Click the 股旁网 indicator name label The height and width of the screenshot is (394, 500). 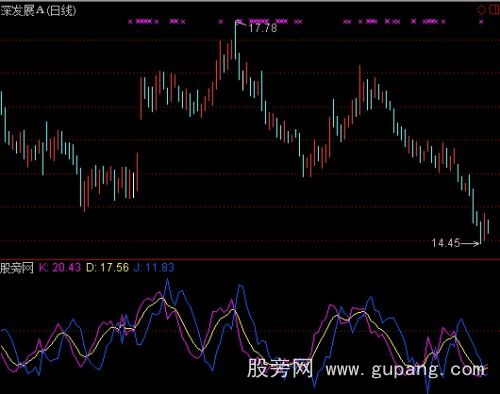[17, 268]
